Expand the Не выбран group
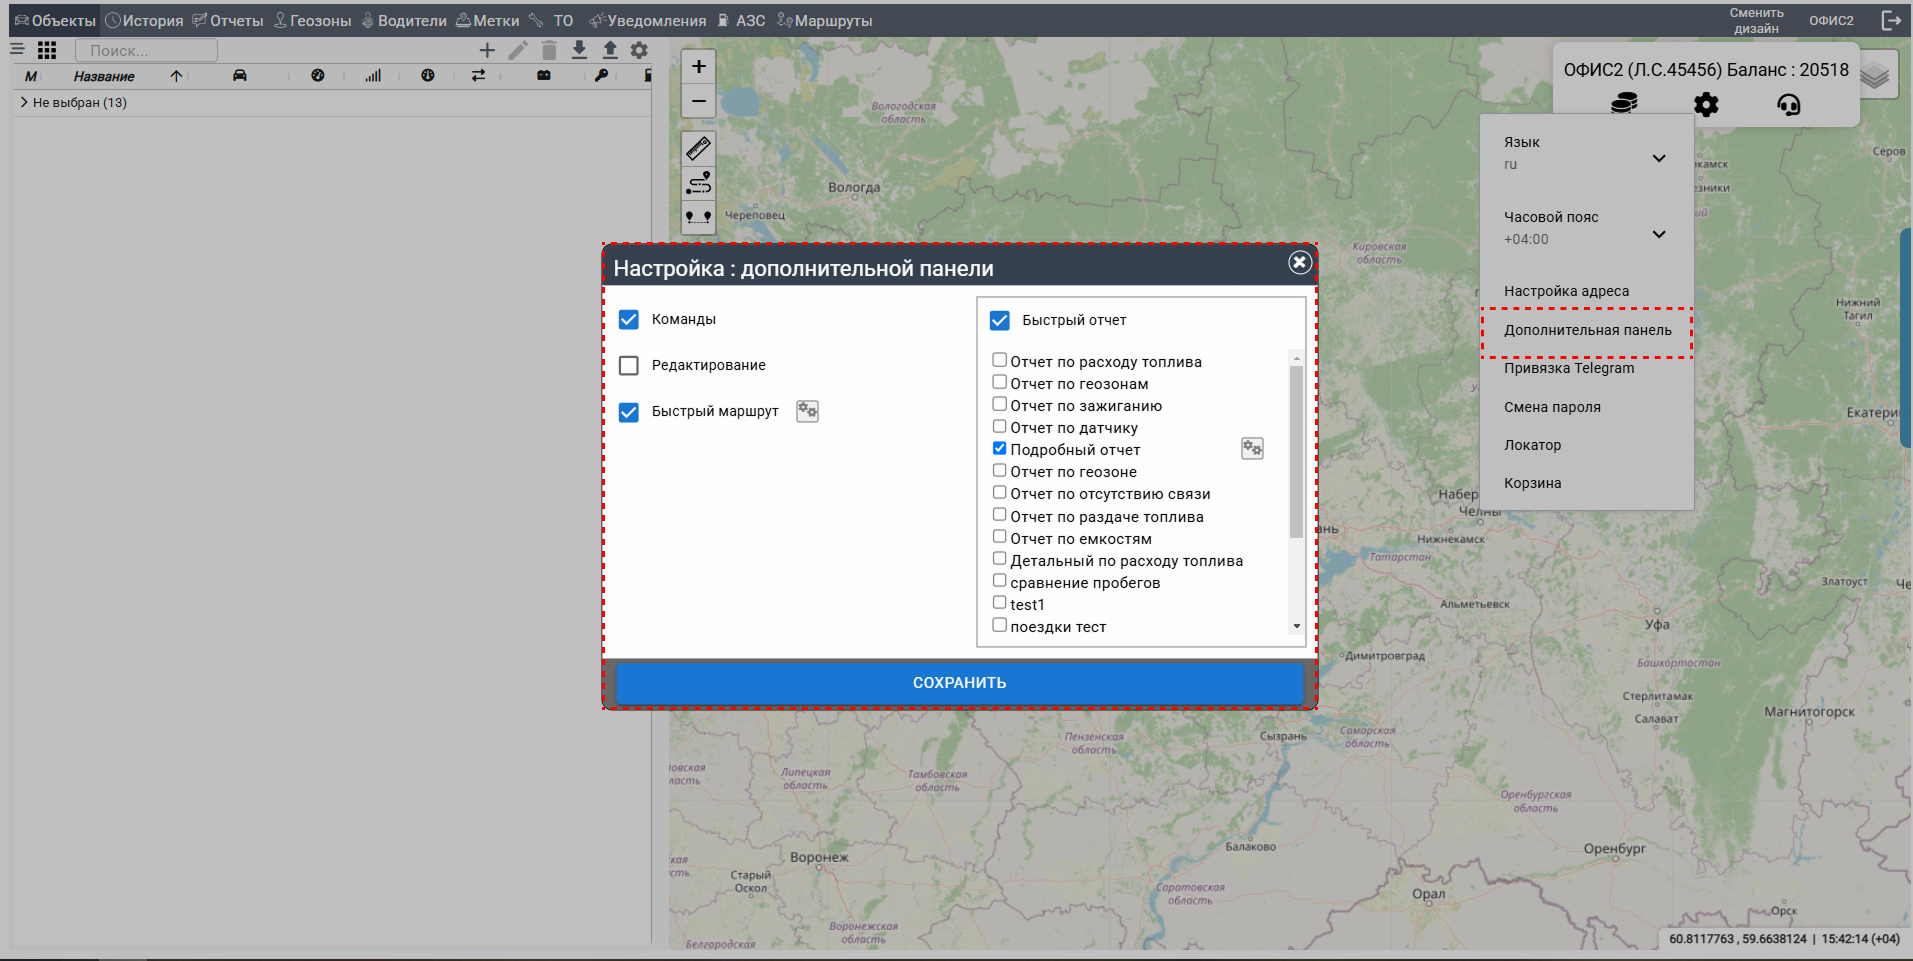The width and height of the screenshot is (1913, 961). 24,102
